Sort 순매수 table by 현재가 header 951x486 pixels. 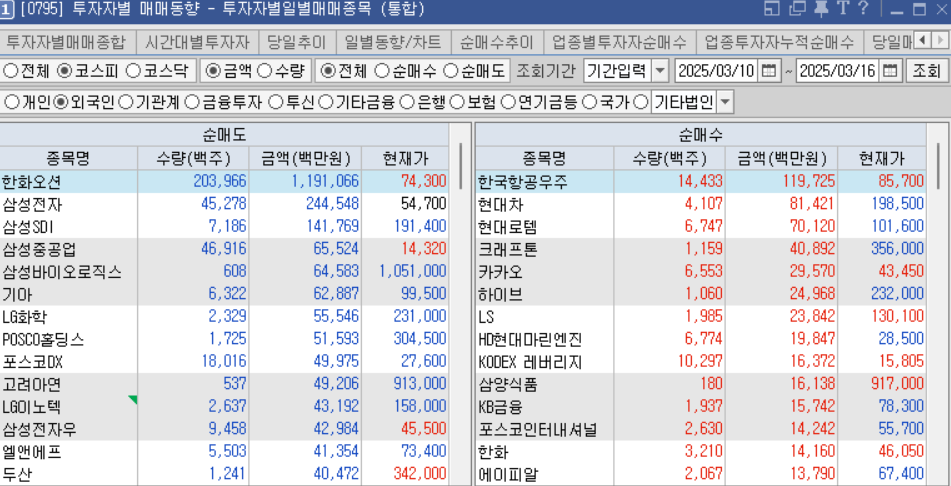pyautogui.click(x=882, y=159)
